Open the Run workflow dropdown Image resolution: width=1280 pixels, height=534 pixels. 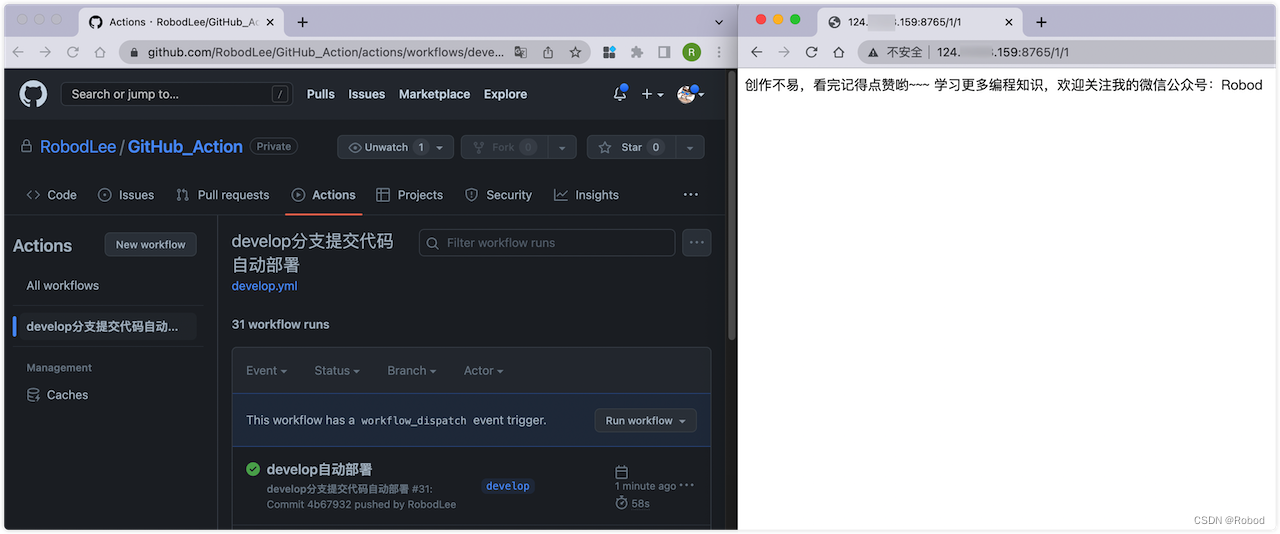(645, 421)
